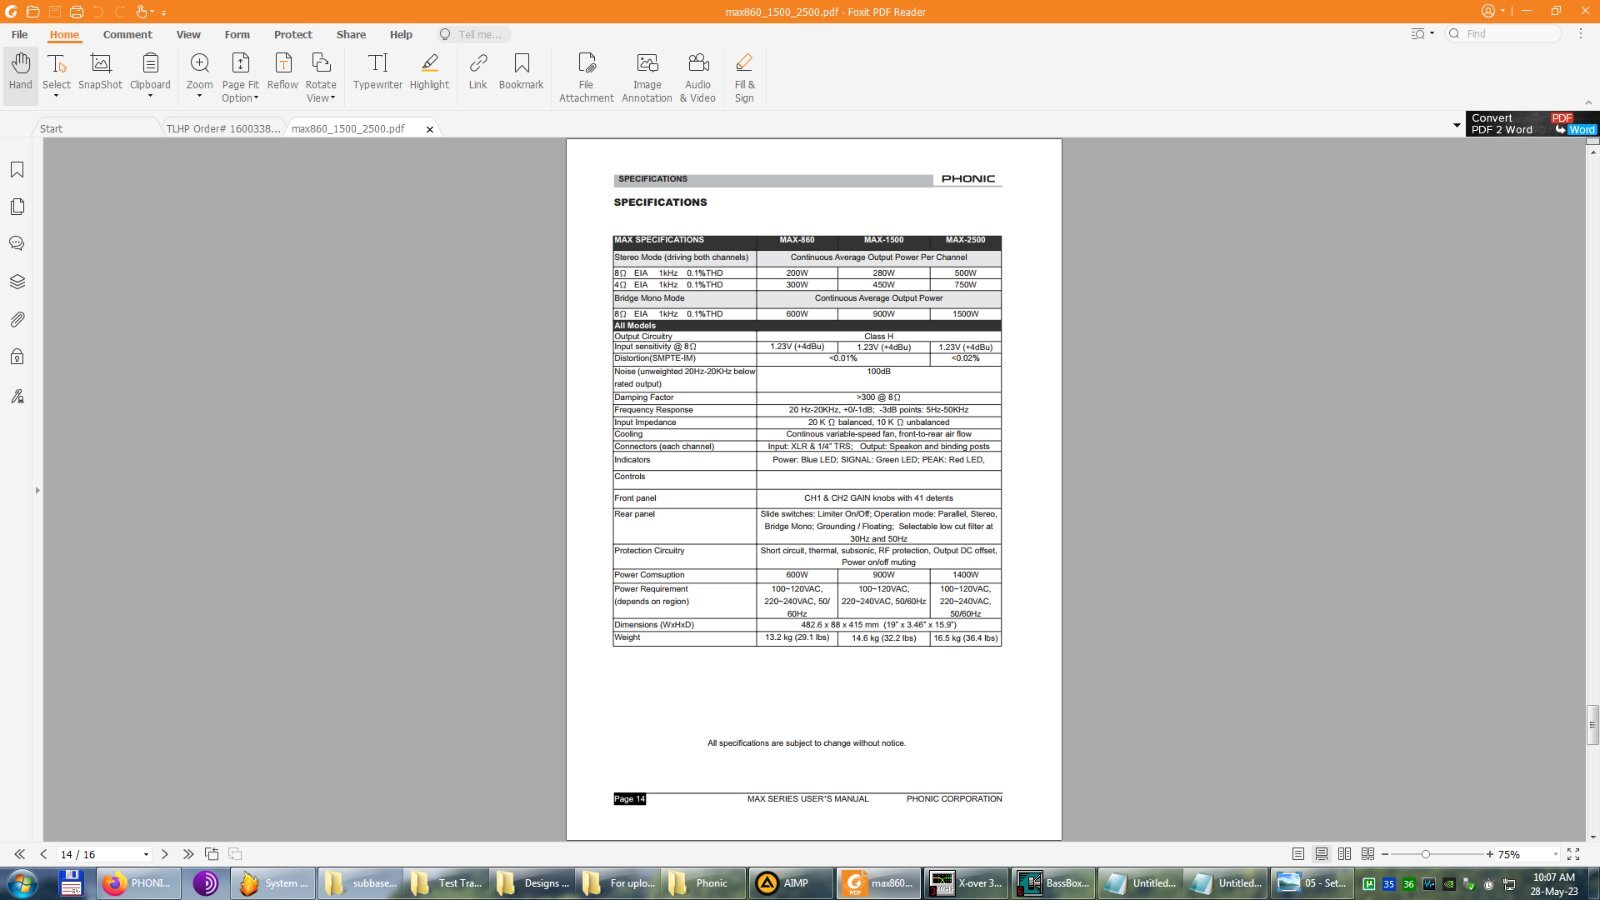
Task: Take a SnapShot of the page
Action: pos(100,72)
